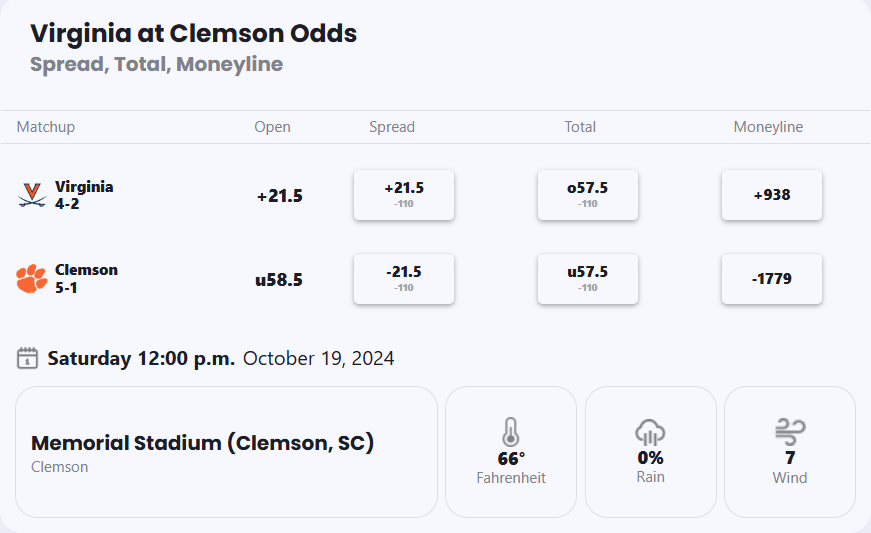Click the Spread column header
871x533 pixels.
point(392,127)
